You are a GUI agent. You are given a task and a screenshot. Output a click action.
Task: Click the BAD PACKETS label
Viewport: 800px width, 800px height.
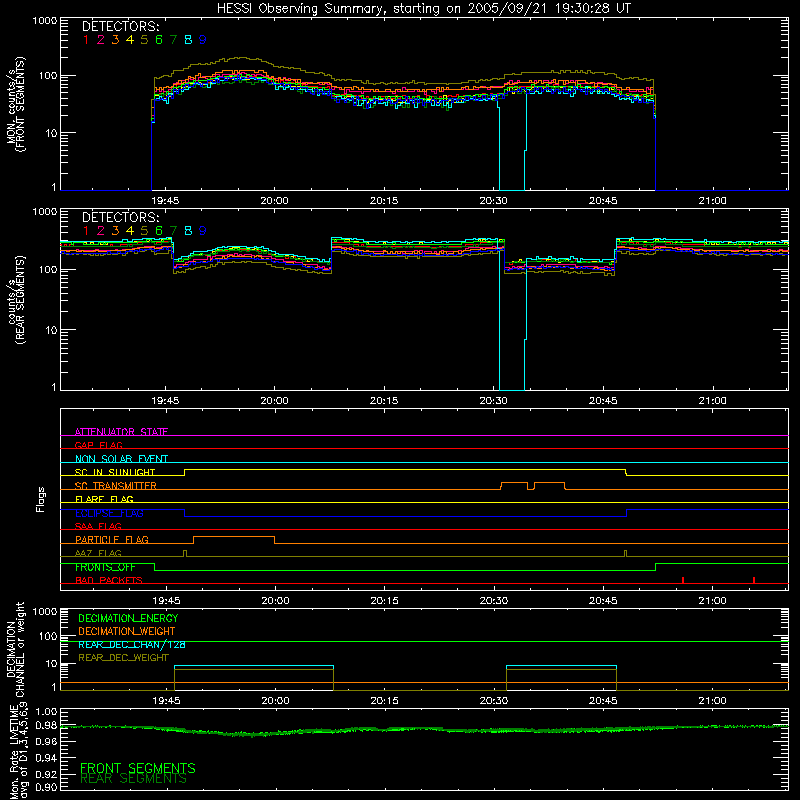point(109,580)
